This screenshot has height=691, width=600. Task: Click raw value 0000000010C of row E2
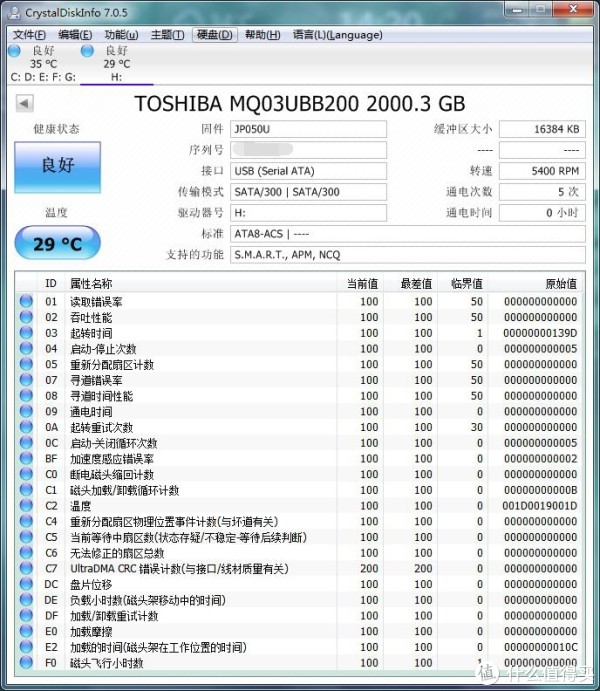541,647
